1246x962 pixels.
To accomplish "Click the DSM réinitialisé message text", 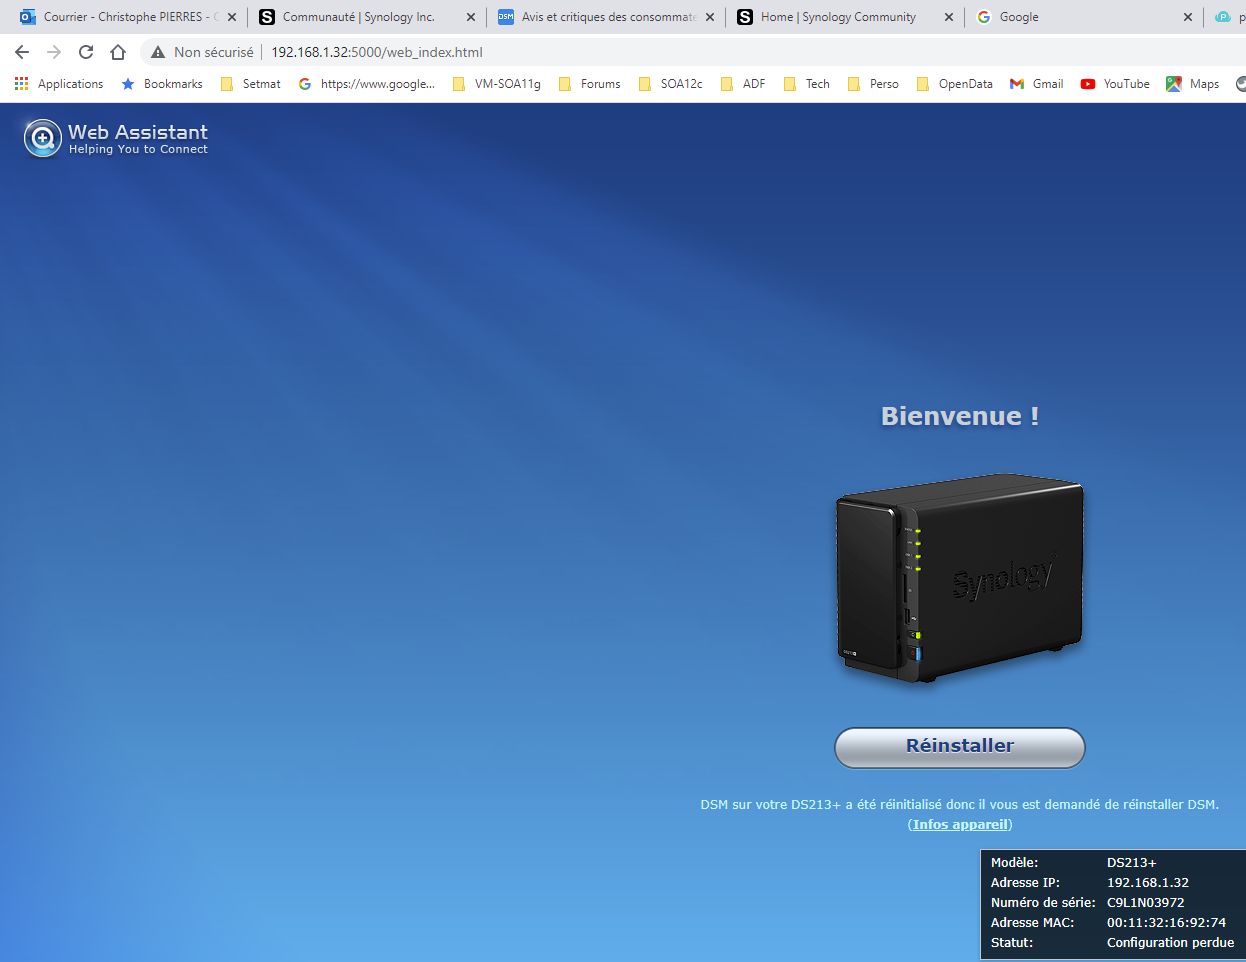I will coord(960,804).
